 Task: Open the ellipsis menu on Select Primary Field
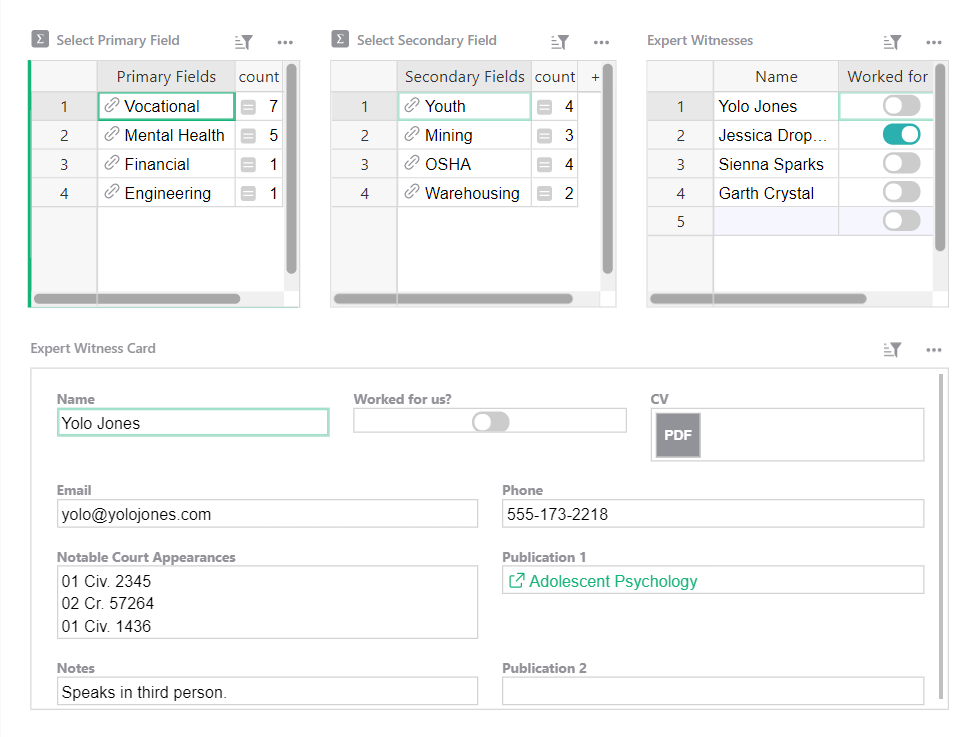pos(285,41)
